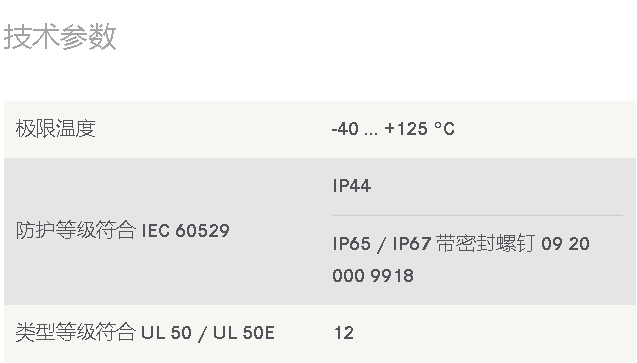Click the slash between IP65 and IP67

click(381, 245)
